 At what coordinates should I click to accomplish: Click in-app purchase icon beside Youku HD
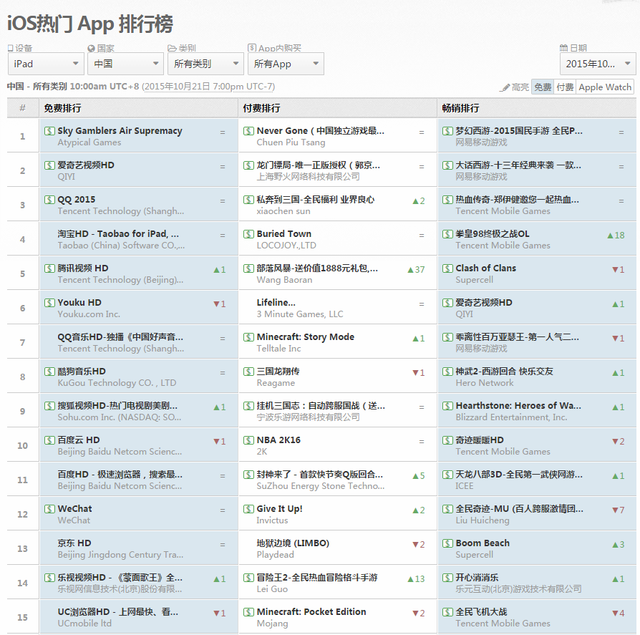49,302
